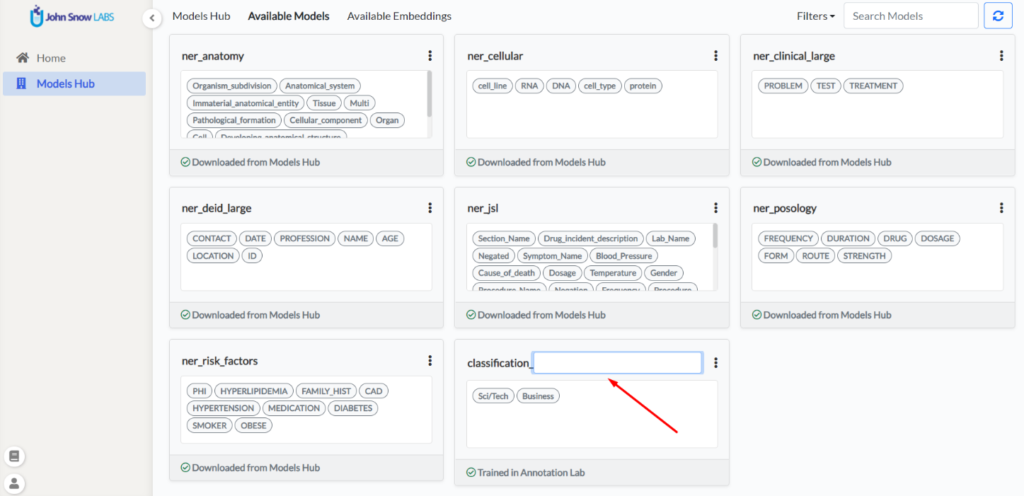Open the Filters dropdown

816,16
